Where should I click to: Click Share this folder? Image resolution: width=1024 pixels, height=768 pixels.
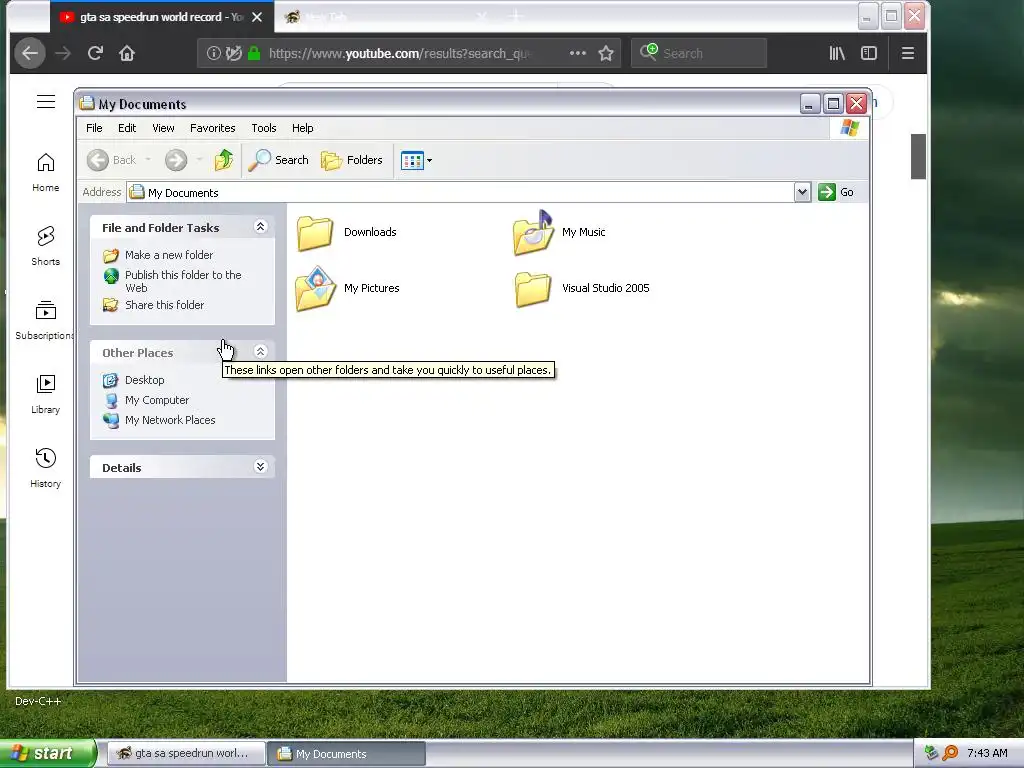[164, 305]
